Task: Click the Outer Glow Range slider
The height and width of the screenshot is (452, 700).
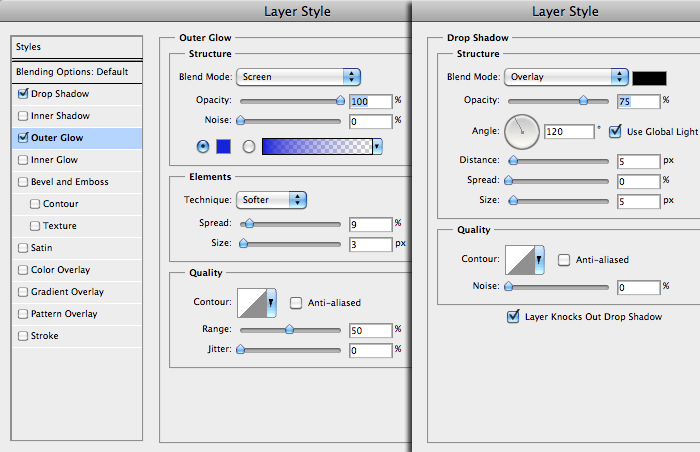Action: pos(290,329)
